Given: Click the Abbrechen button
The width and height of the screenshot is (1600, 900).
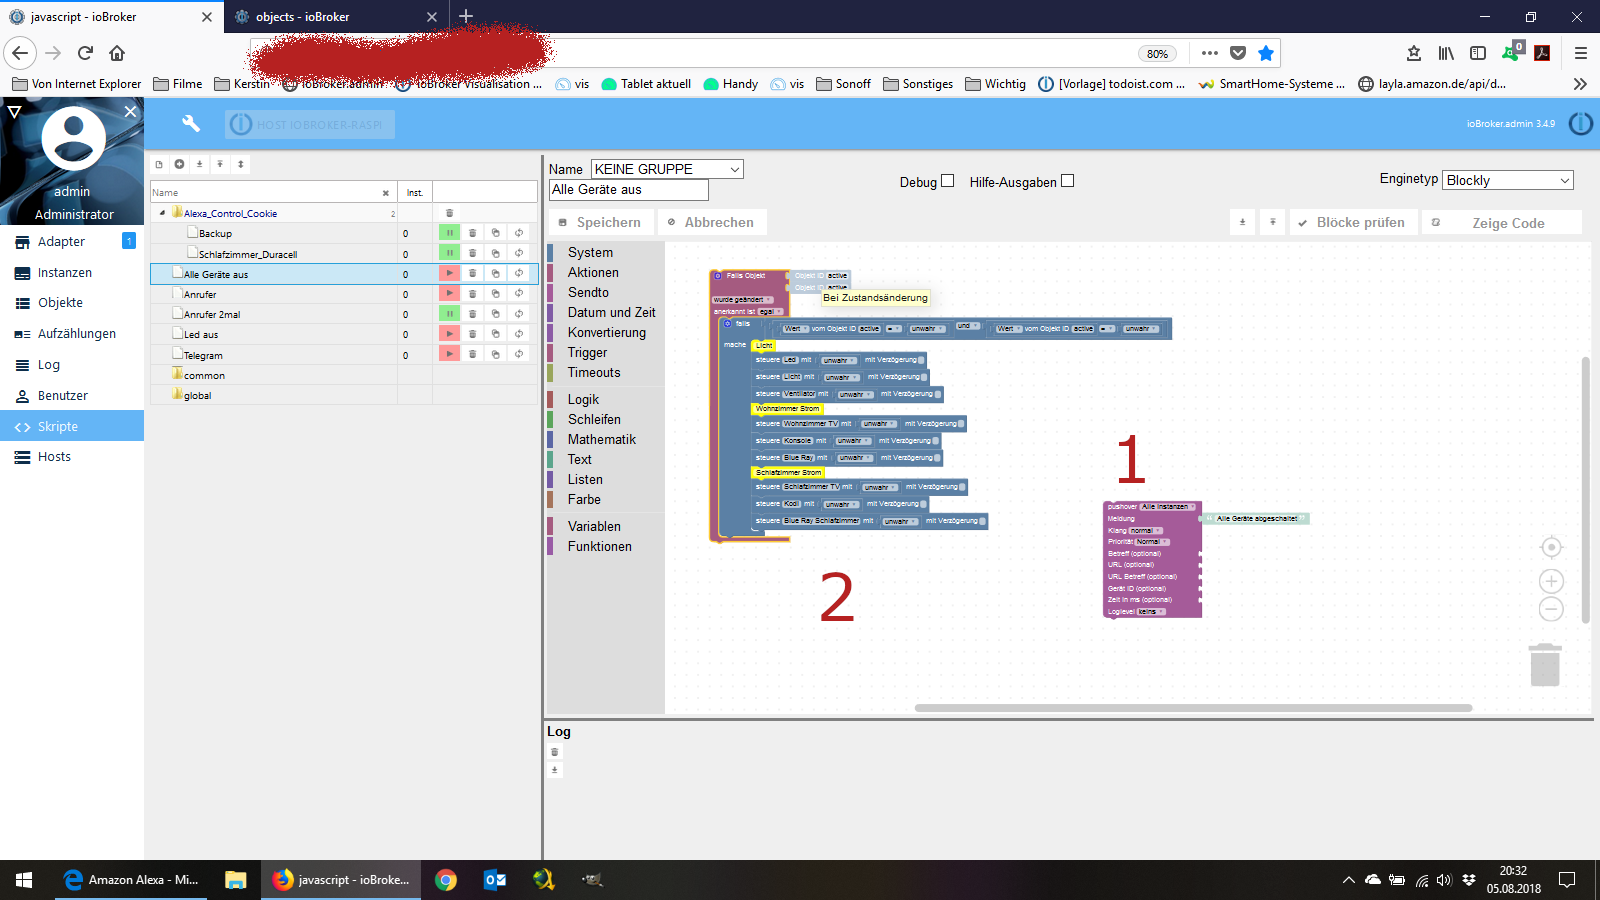Looking at the screenshot, I should coord(711,223).
